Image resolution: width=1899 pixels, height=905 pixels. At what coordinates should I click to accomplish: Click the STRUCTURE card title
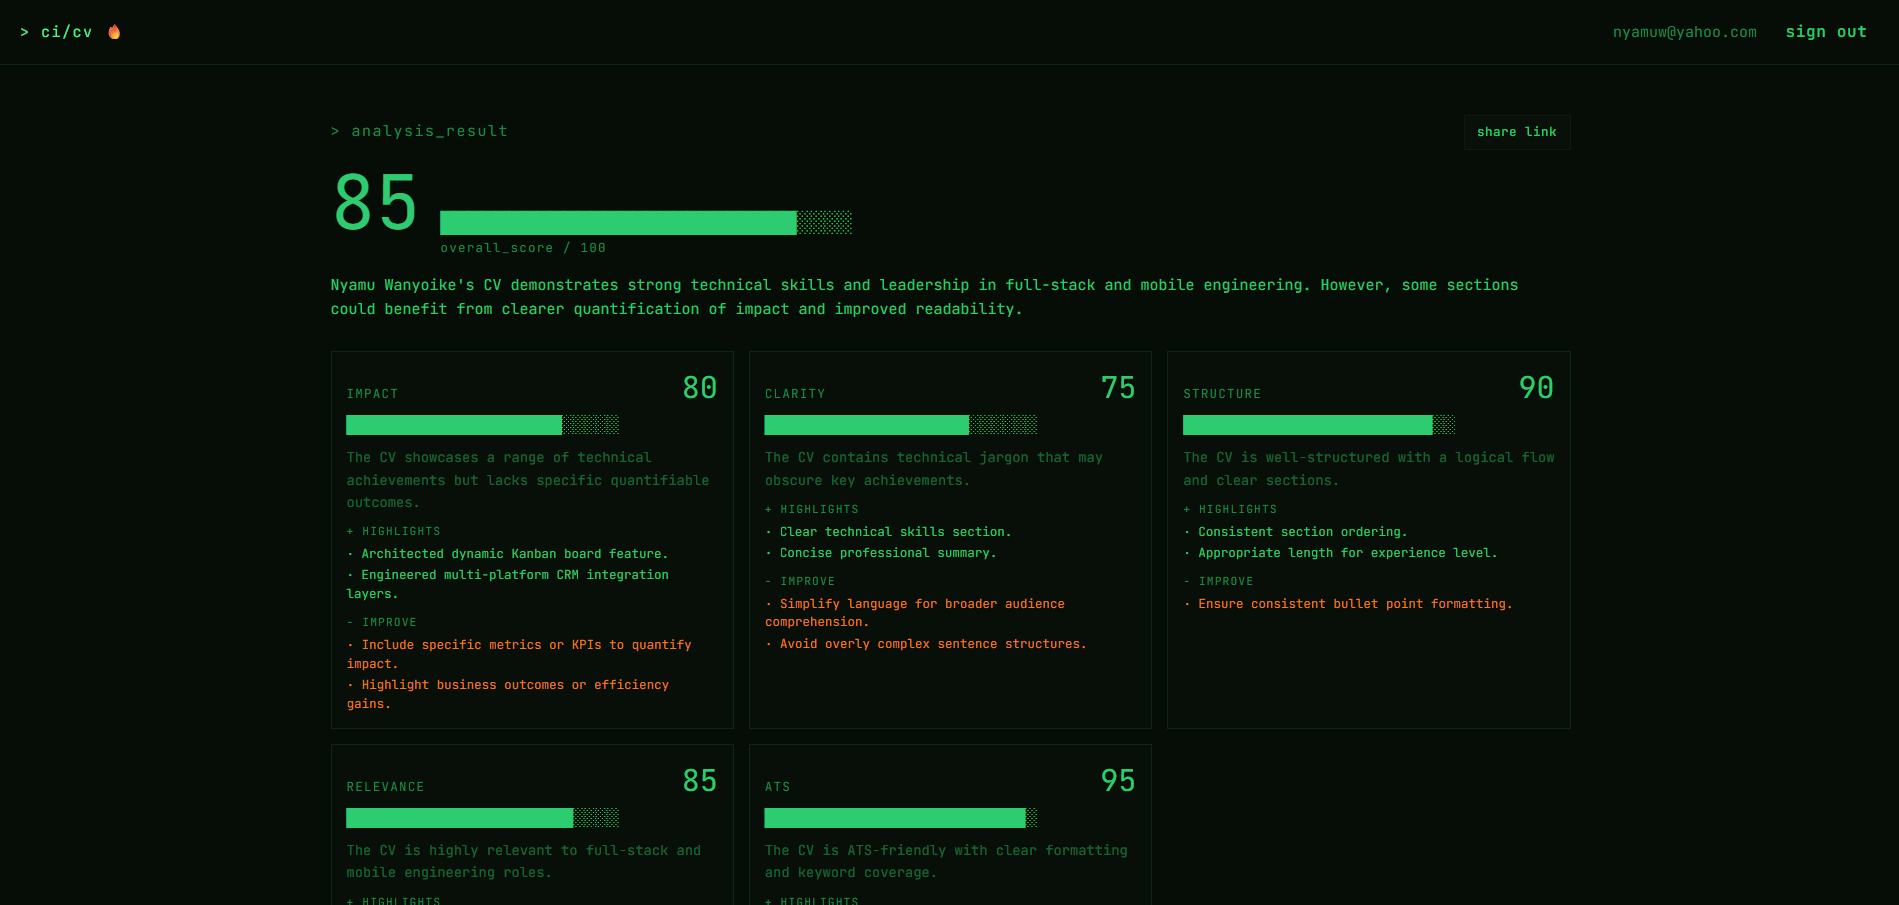click(x=1222, y=394)
